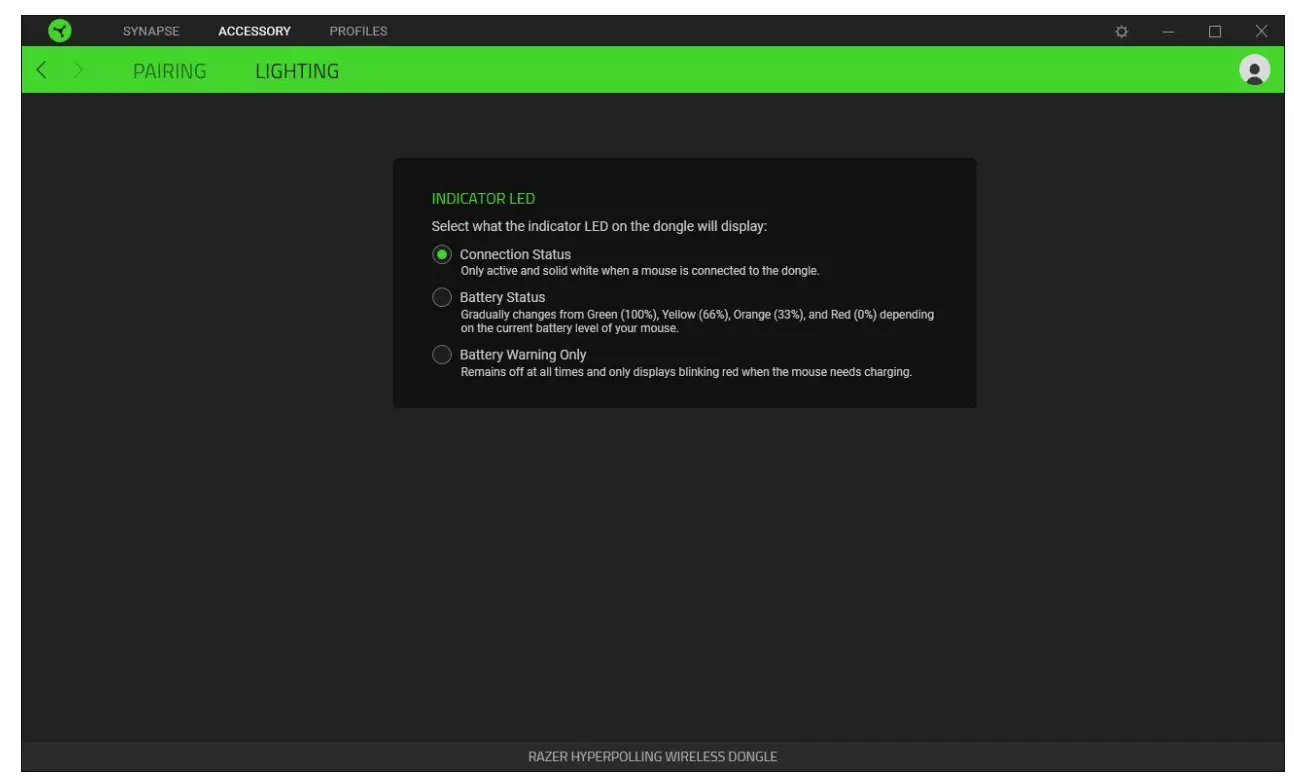Click the Indicator LED heading
This screenshot has height=780, width=1294.
(x=483, y=199)
